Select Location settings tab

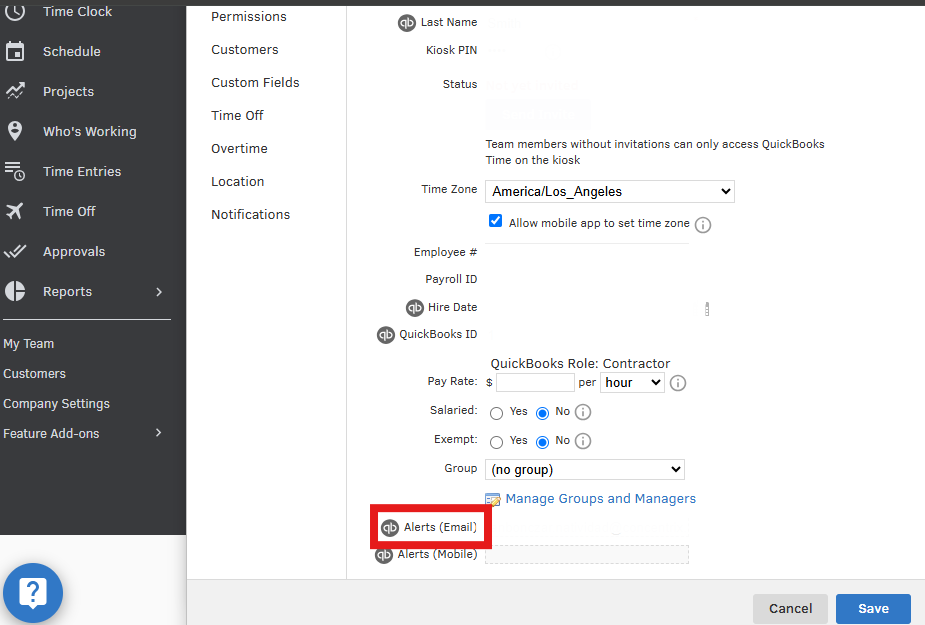point(238,182)
